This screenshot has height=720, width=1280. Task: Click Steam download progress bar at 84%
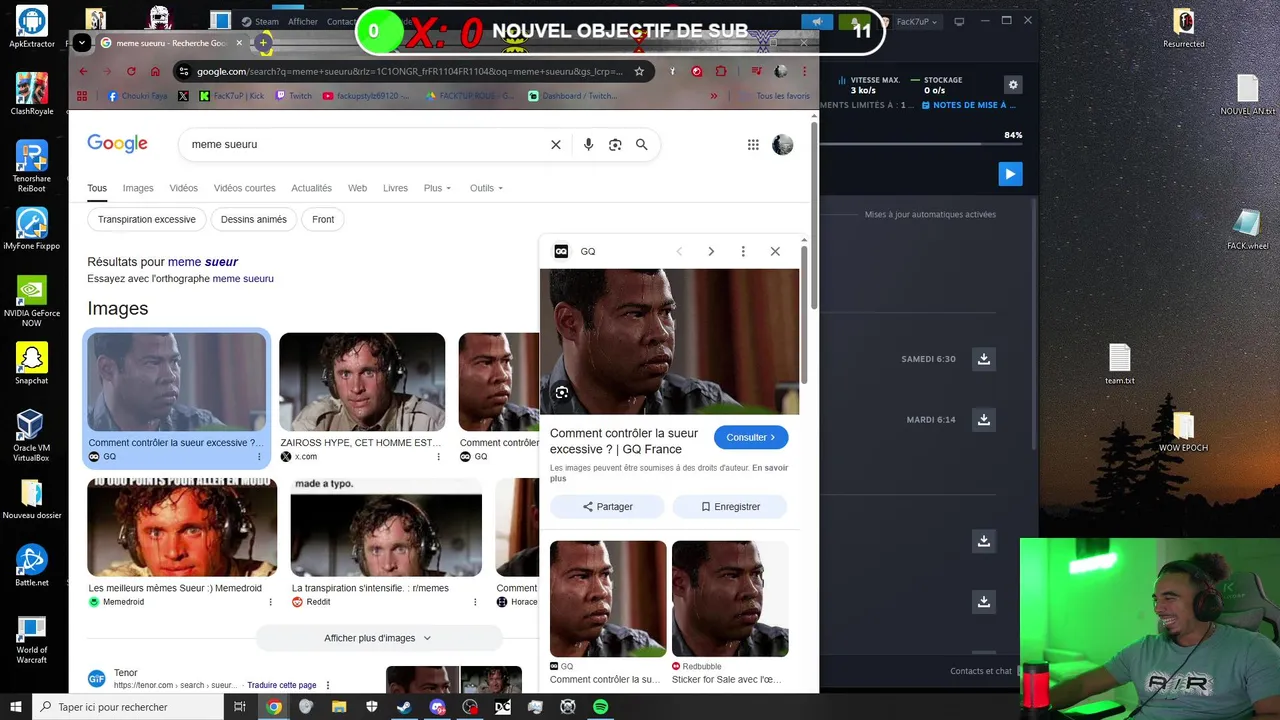point(920,146)
